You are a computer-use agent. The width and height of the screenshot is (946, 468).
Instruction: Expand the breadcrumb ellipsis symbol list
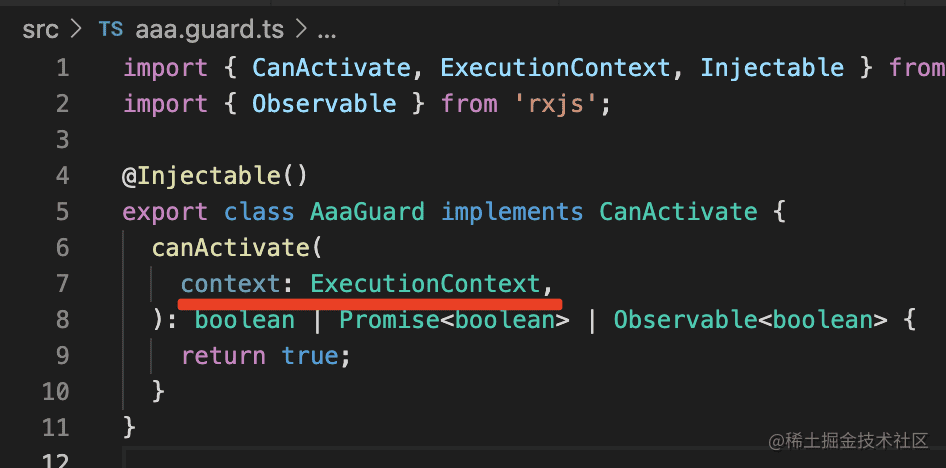pyautogui.click(x=326, y=30)
